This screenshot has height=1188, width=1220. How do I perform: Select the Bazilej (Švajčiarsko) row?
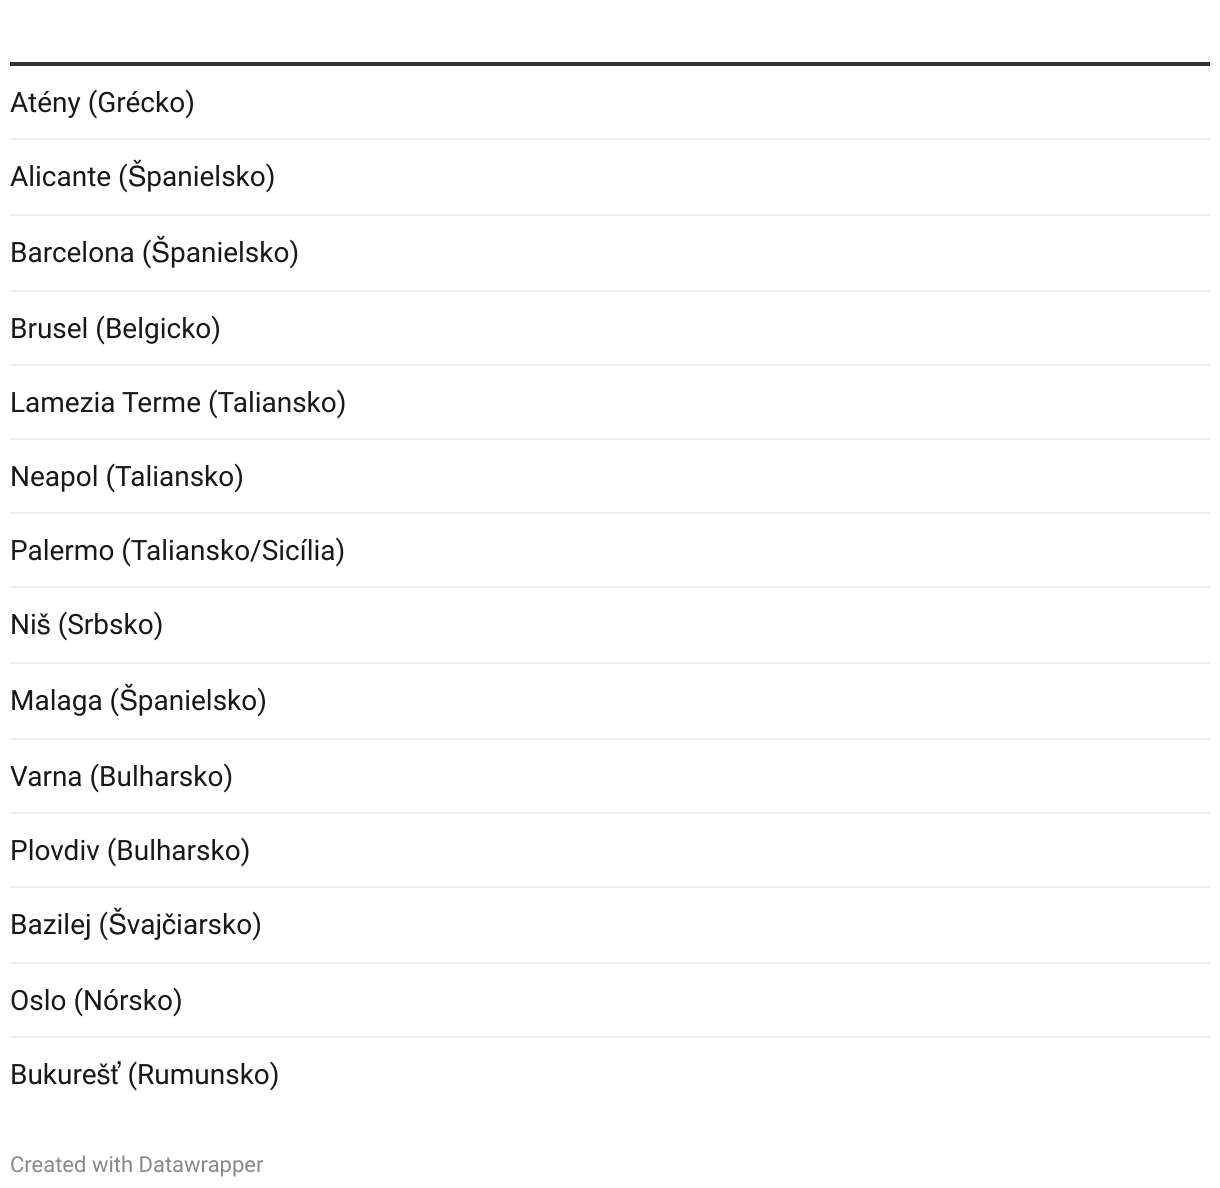610,925
